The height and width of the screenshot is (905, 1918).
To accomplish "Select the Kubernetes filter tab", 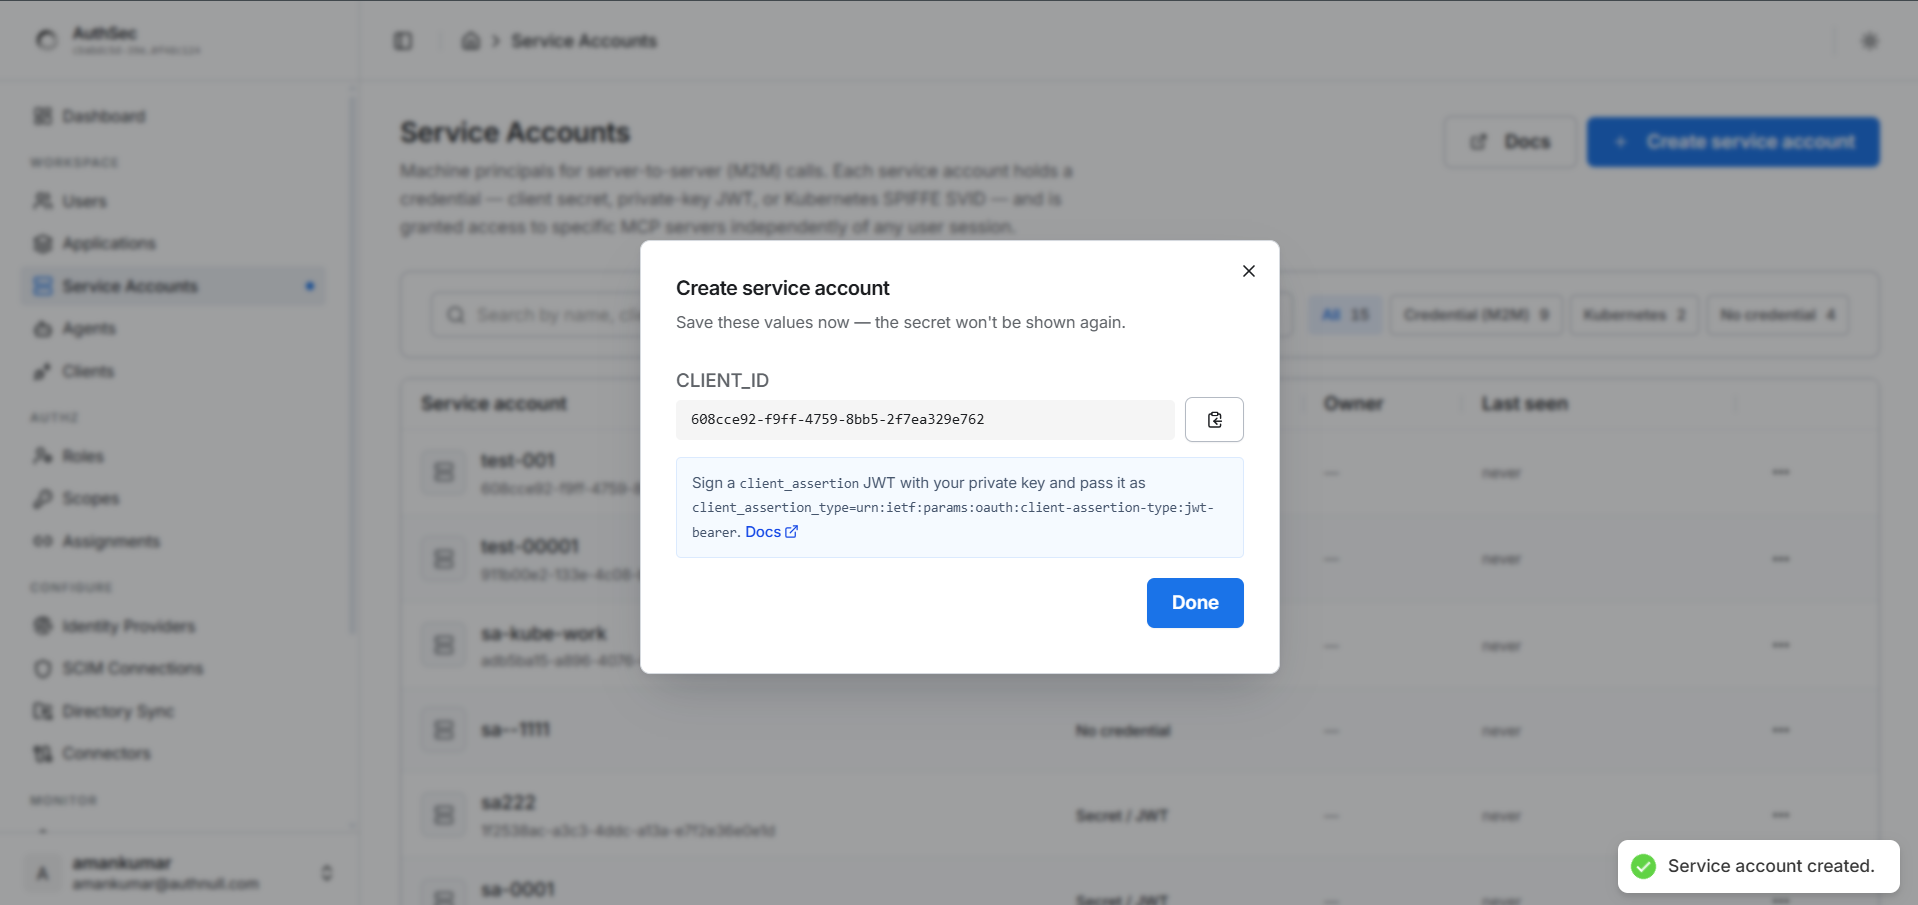I will 1634,315.
